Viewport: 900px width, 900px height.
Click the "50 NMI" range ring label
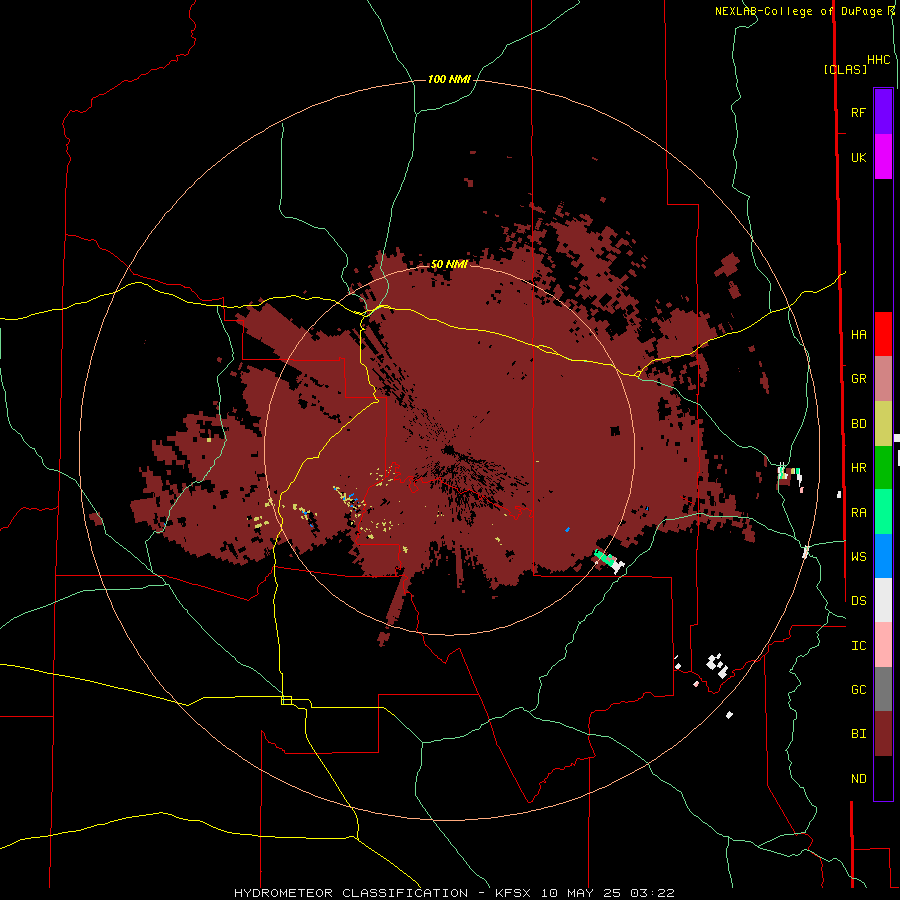[x=449, y=264]
